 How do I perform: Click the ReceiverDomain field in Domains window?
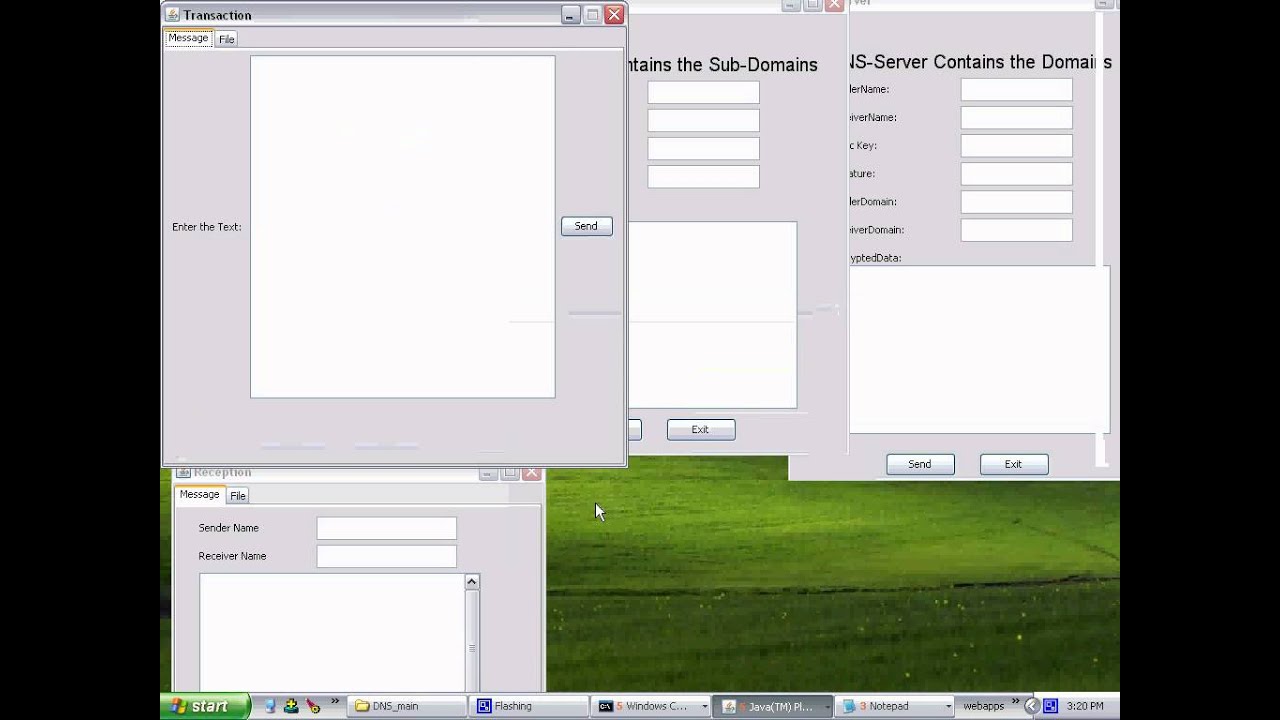tap(1016, 230)
